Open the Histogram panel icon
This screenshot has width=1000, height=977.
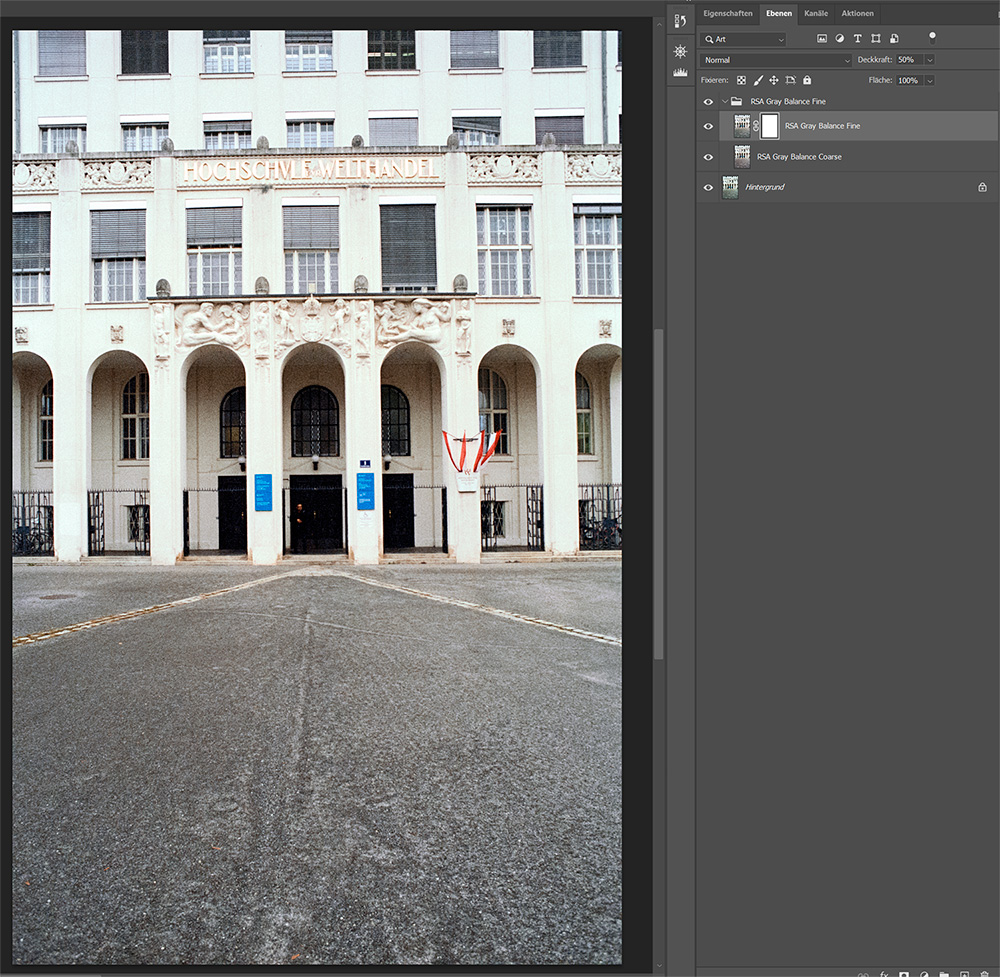click(x=680, y=73)
